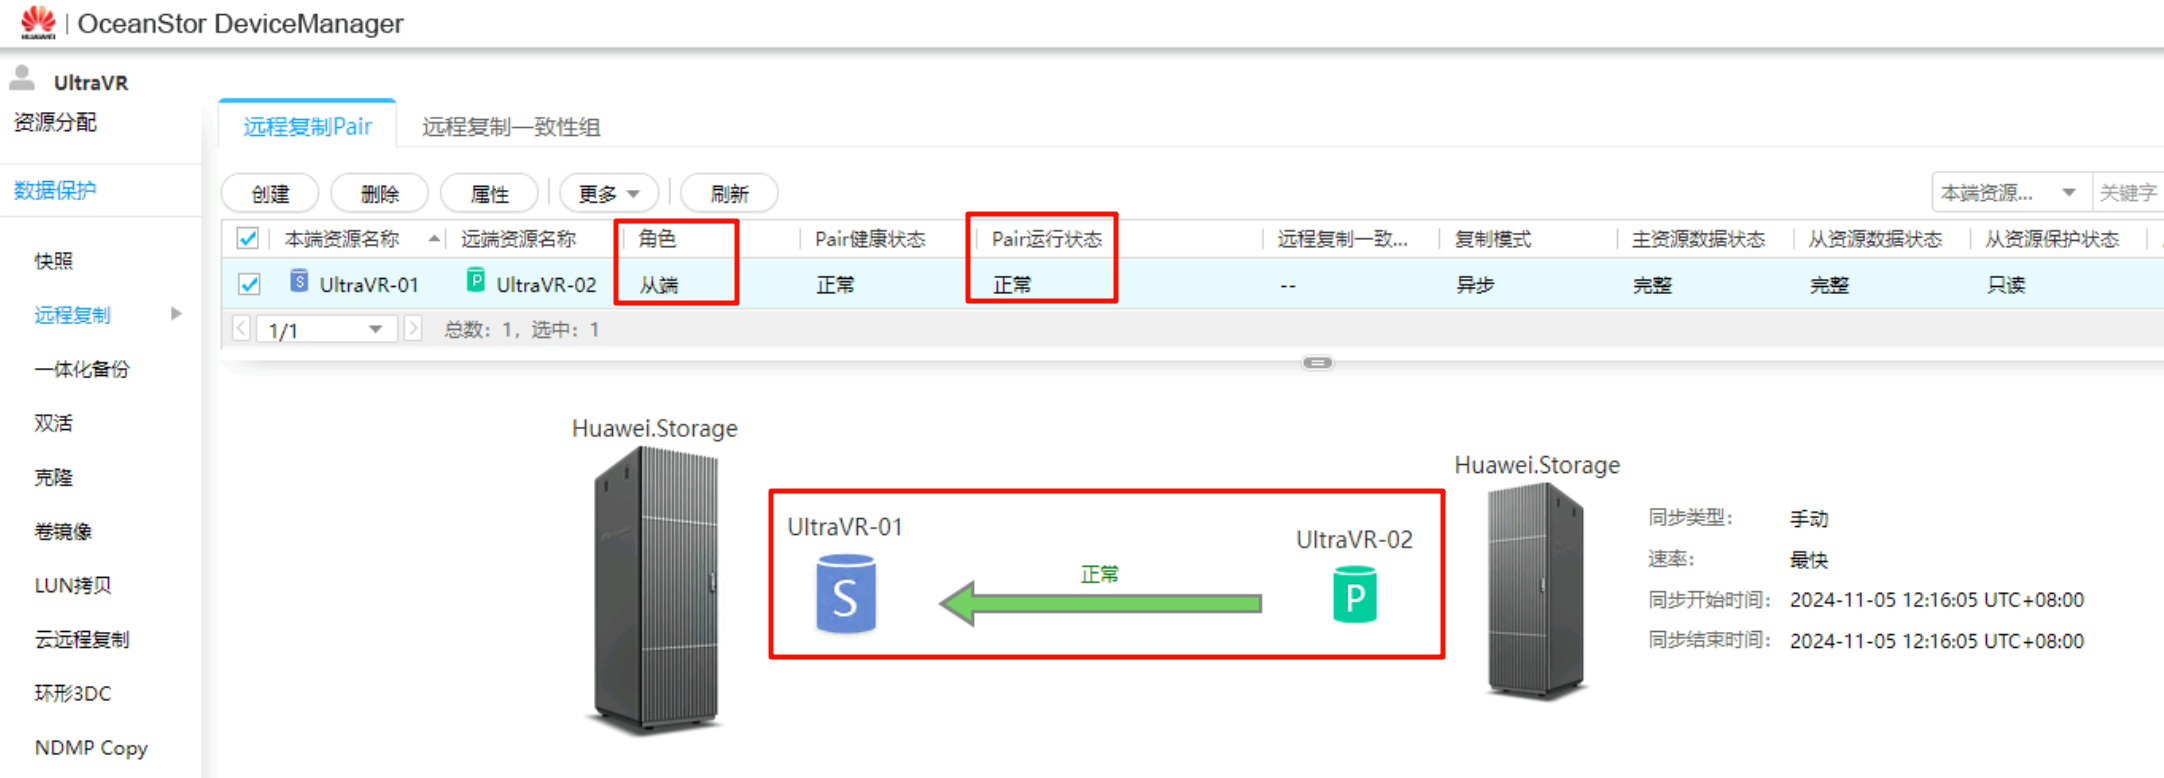Click the blue S secondary LUN icon in diagram

click(845, 596)
